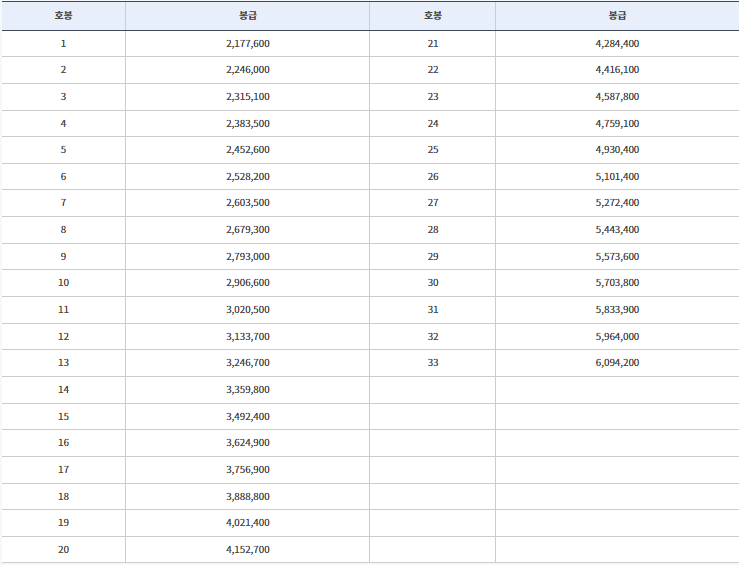Select the salary 3,359,800
The image size is (739, 565).
click(x=248, y=390)
